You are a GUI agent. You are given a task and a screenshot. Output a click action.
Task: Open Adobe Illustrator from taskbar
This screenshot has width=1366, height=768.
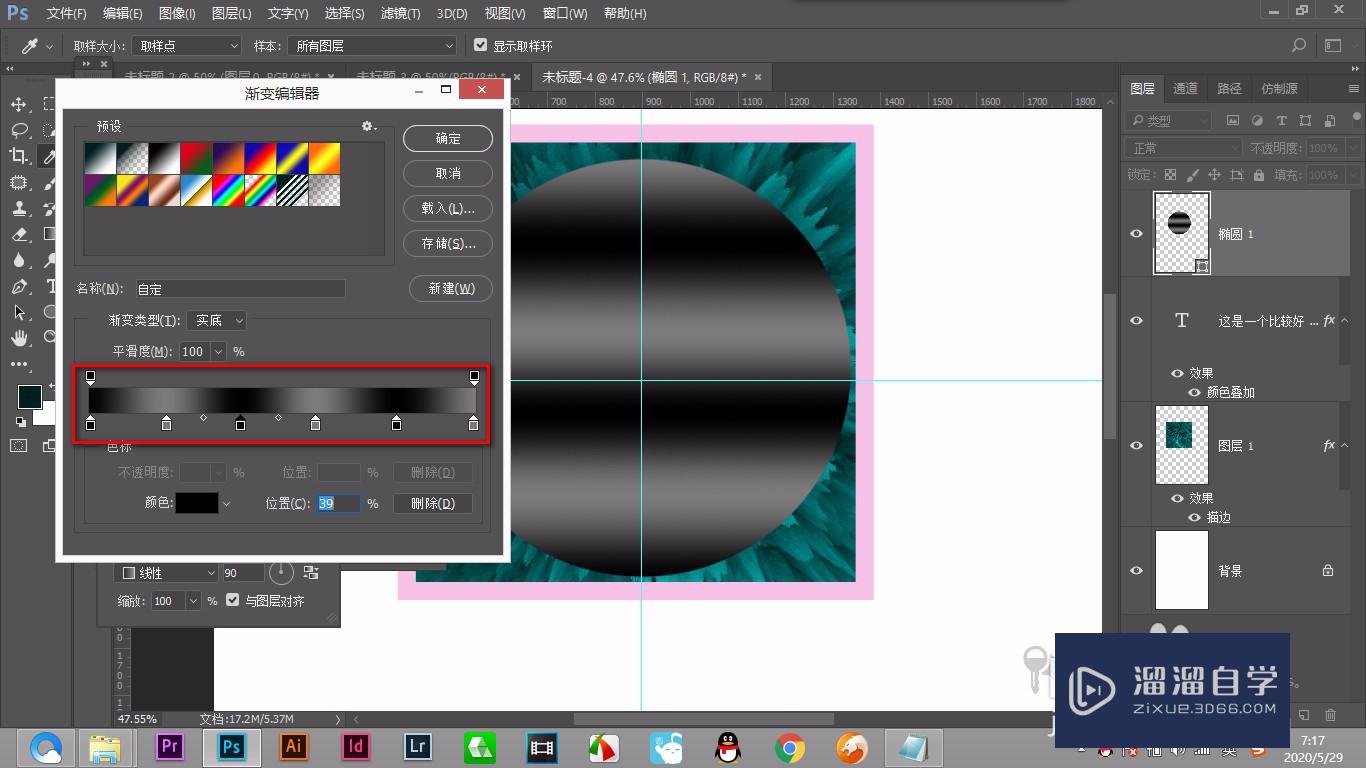[294, 747]
